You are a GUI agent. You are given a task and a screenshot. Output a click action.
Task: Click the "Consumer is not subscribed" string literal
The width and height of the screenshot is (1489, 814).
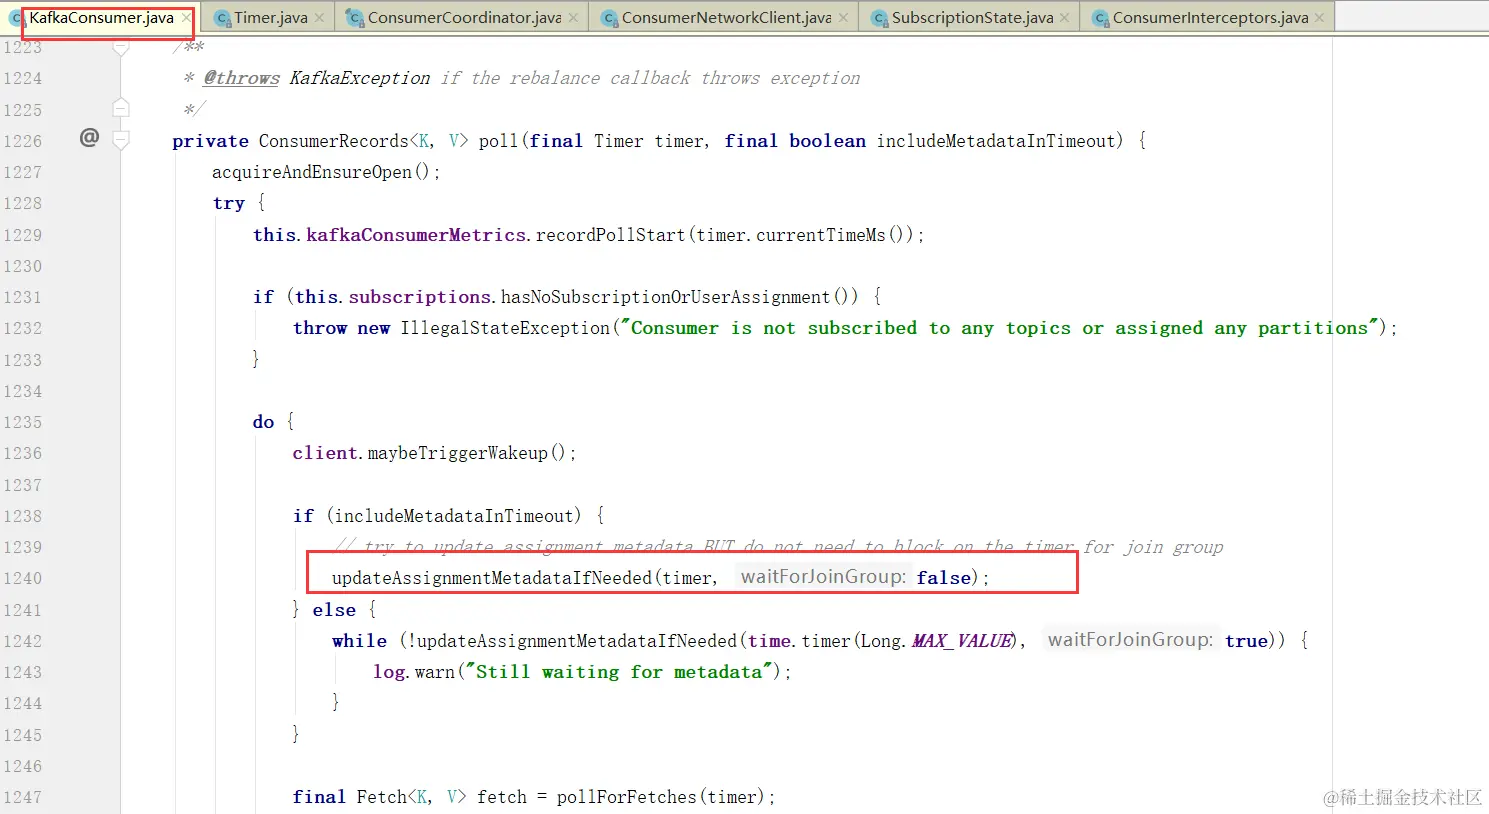click(x=1000, y=328)
